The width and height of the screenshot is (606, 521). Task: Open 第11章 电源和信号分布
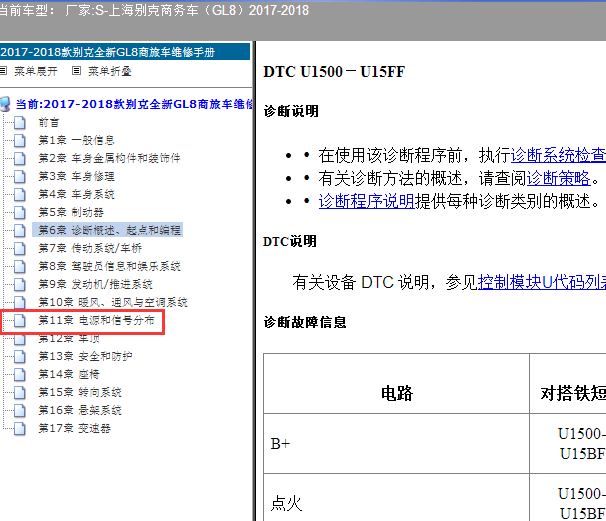[96, 320]
